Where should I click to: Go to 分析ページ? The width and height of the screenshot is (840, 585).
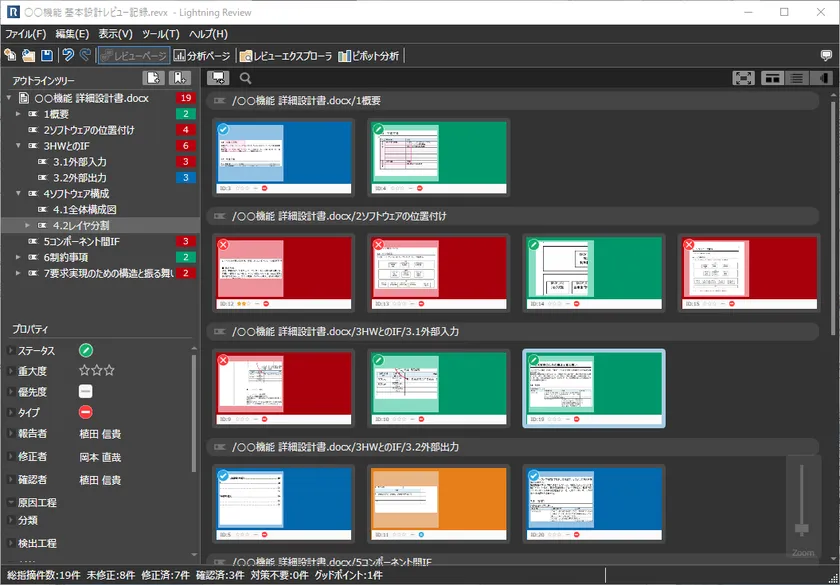click(x=201, y=56)
